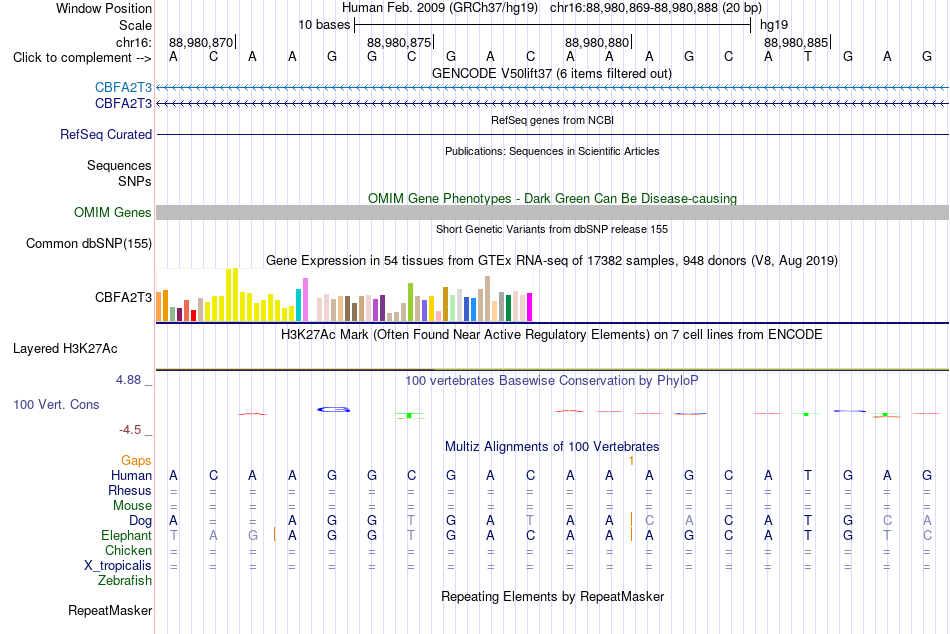The width and height of the screenshot is (950, 634).
Task: Click the '10 bases' scale label
Action: [324, 25]
